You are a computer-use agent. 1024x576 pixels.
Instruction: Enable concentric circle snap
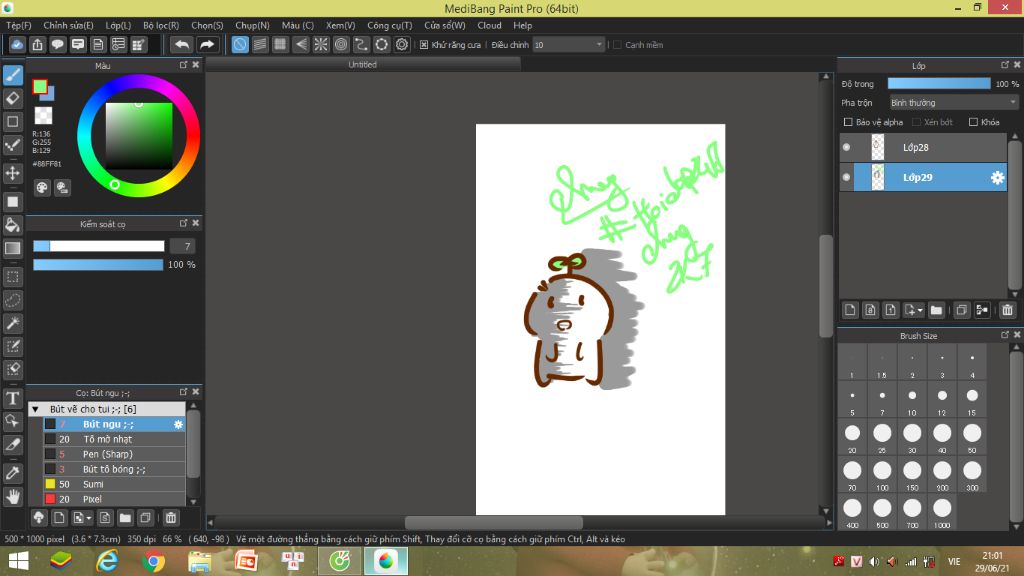pyautogui.click(x=341, y=44)
